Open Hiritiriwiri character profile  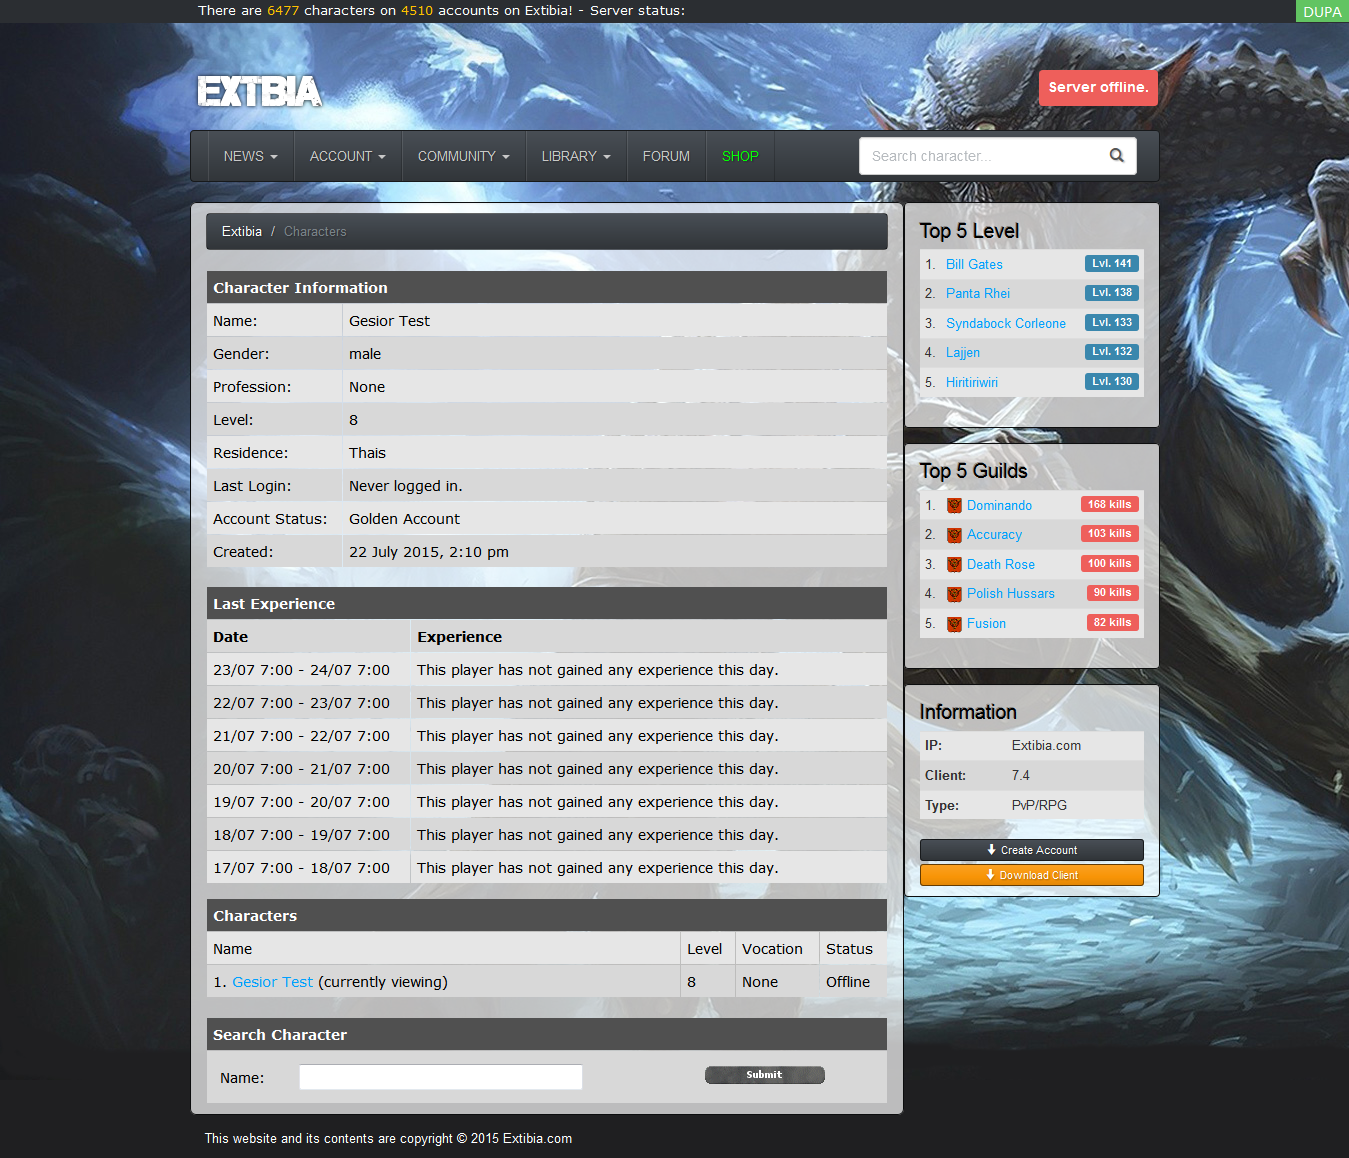pyautogui.click(x=972, y=382)
